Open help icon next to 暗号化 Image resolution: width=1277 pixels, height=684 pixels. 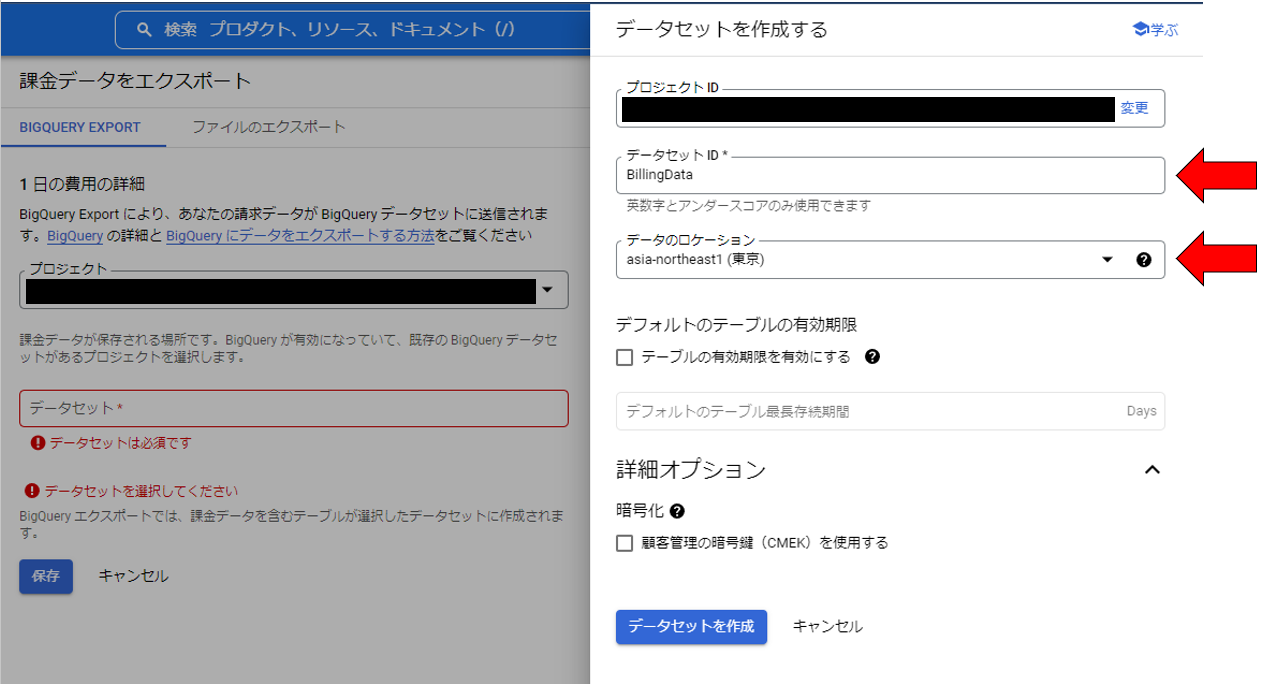click(677, 511)
